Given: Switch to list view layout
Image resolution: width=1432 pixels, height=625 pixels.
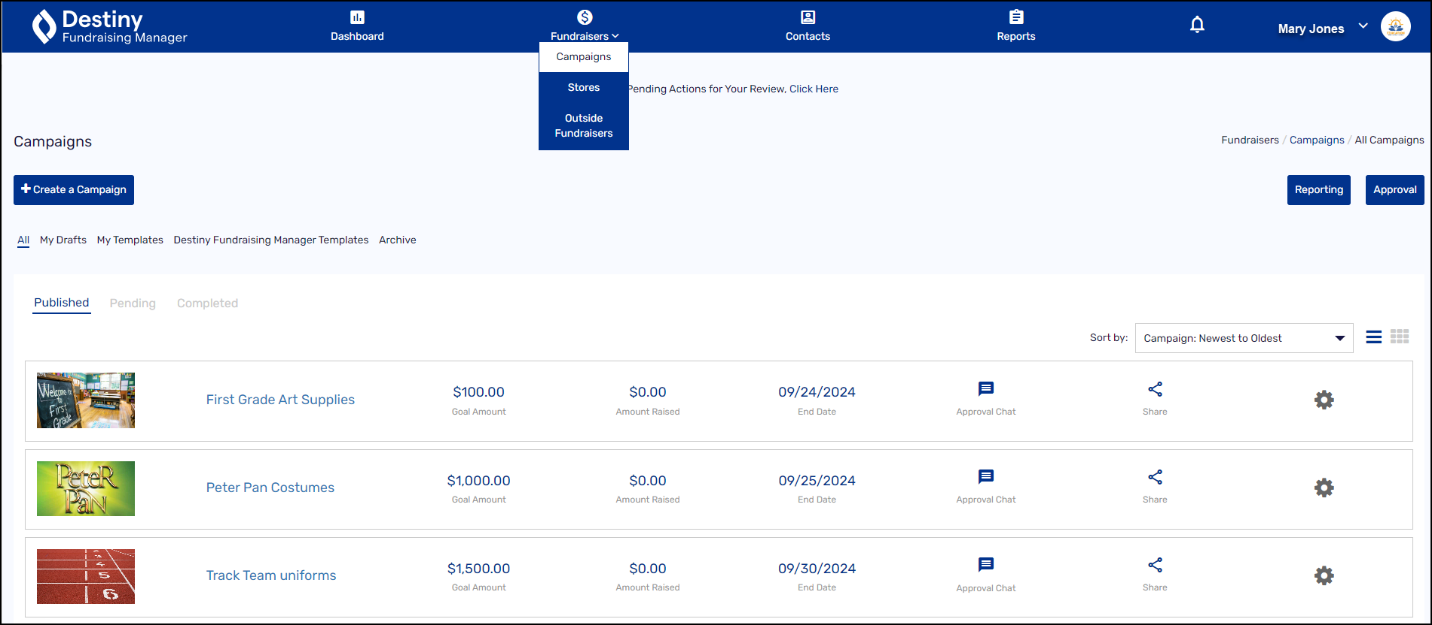Looking at the screenshot, I should pos(1374,337).
